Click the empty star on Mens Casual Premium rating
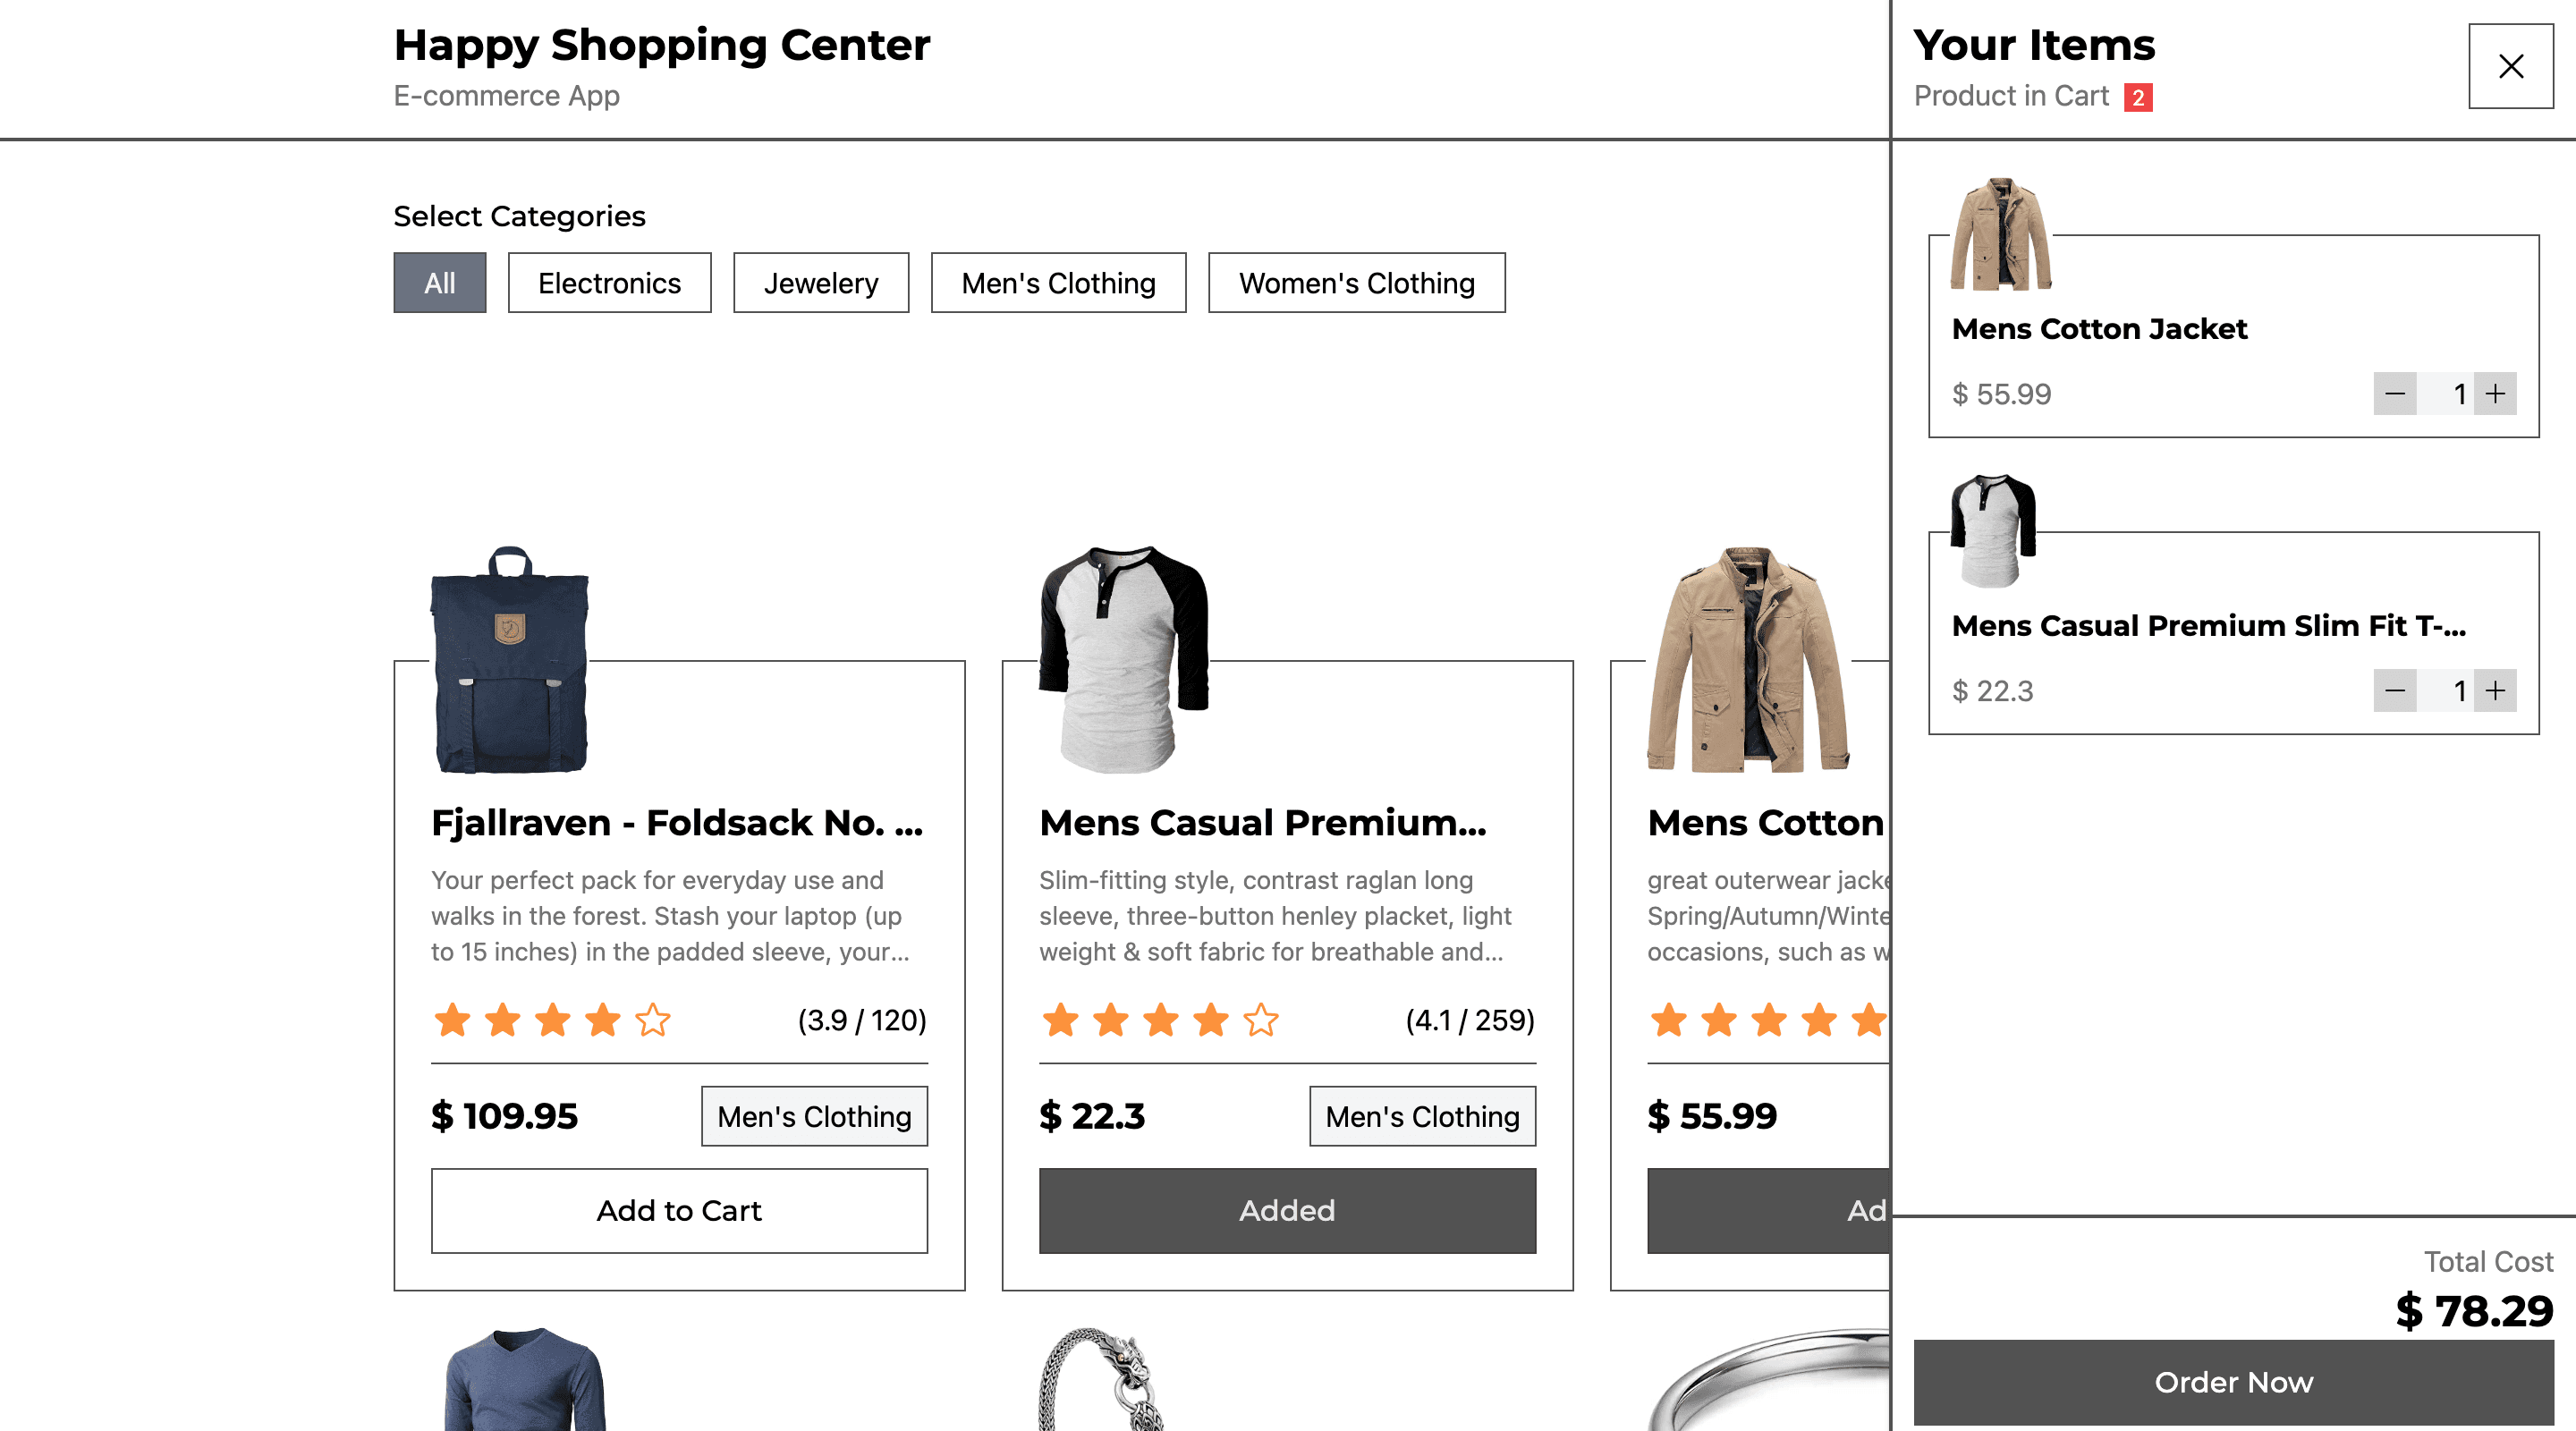 click(x=1261, y=1020)
